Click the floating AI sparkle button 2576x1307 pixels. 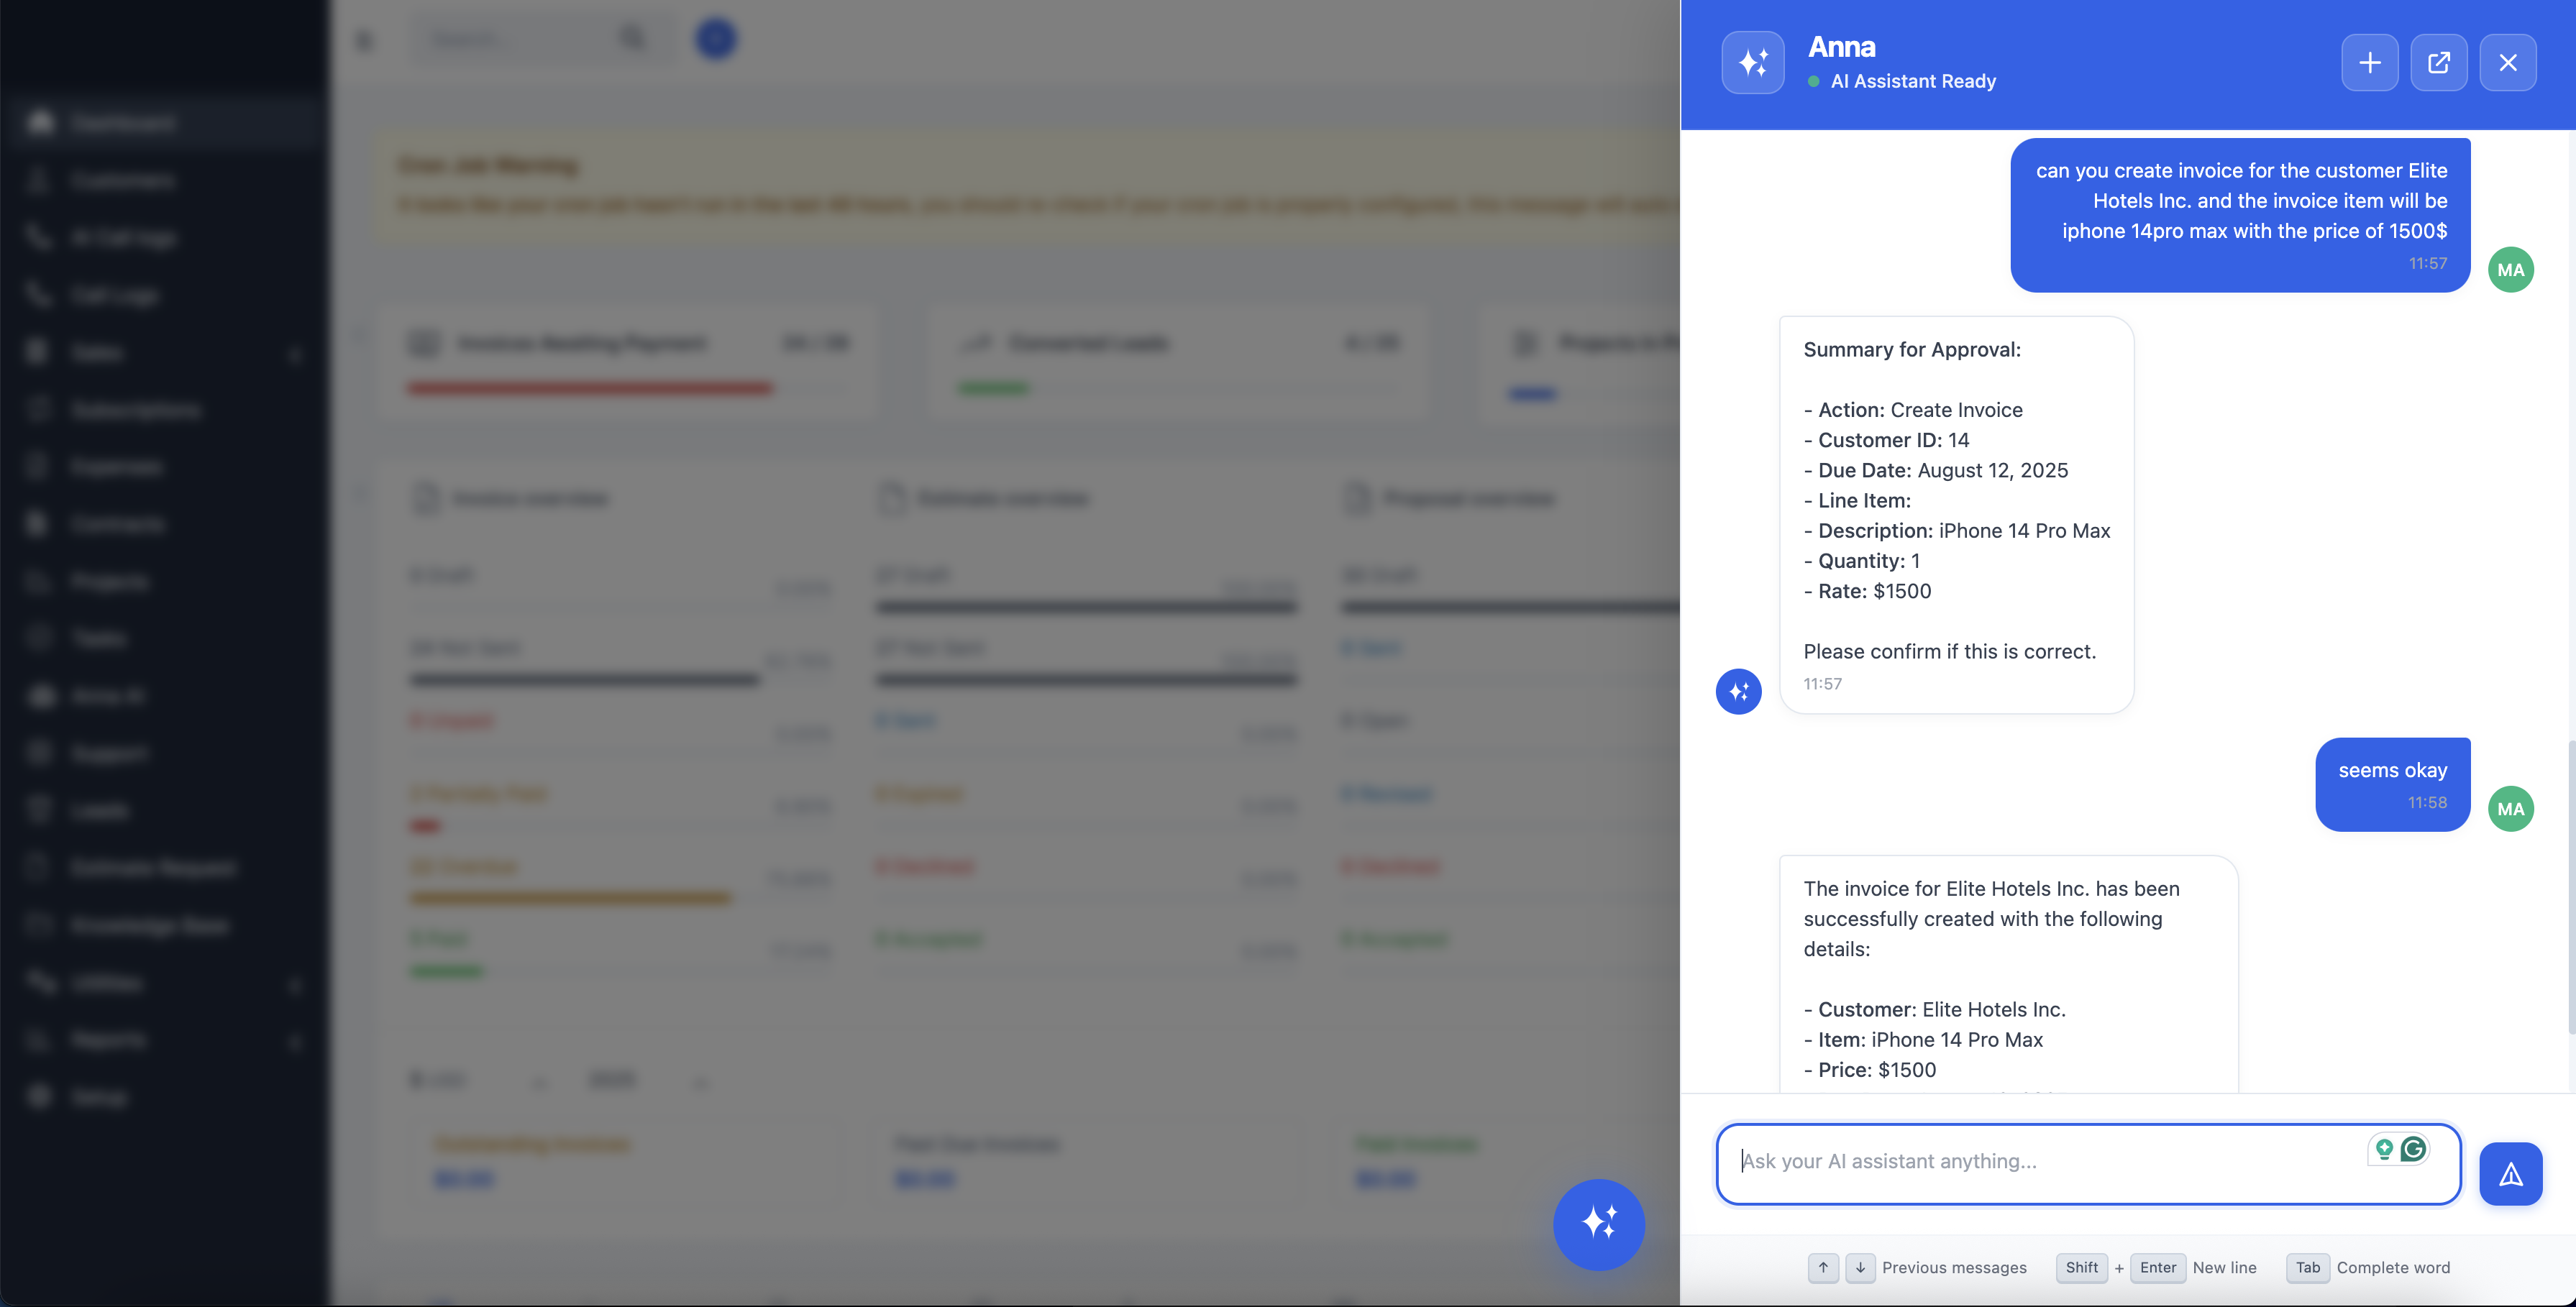tap(1598, 1224)
